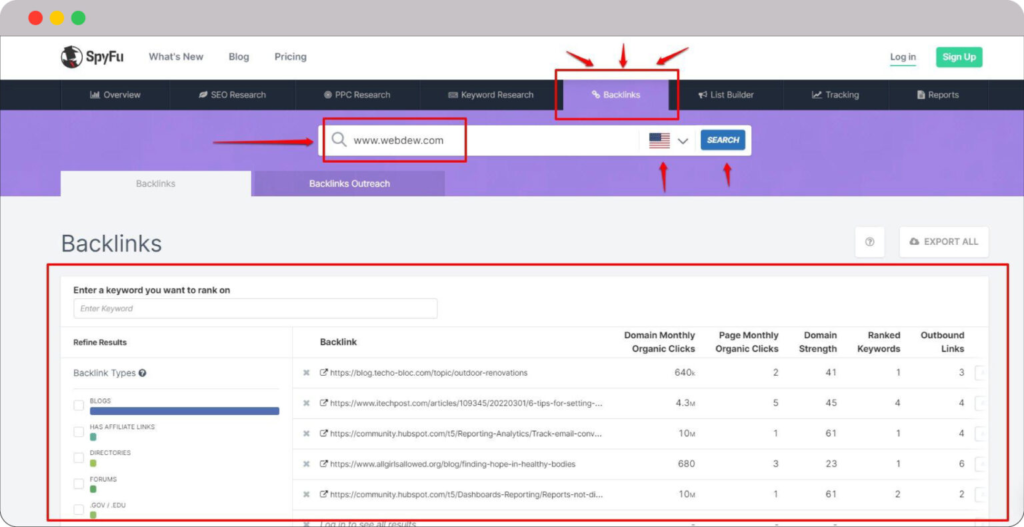Sort by Domain Strength column header
The width and height of the screenshot is (1024, 527).
pos(818,342)
